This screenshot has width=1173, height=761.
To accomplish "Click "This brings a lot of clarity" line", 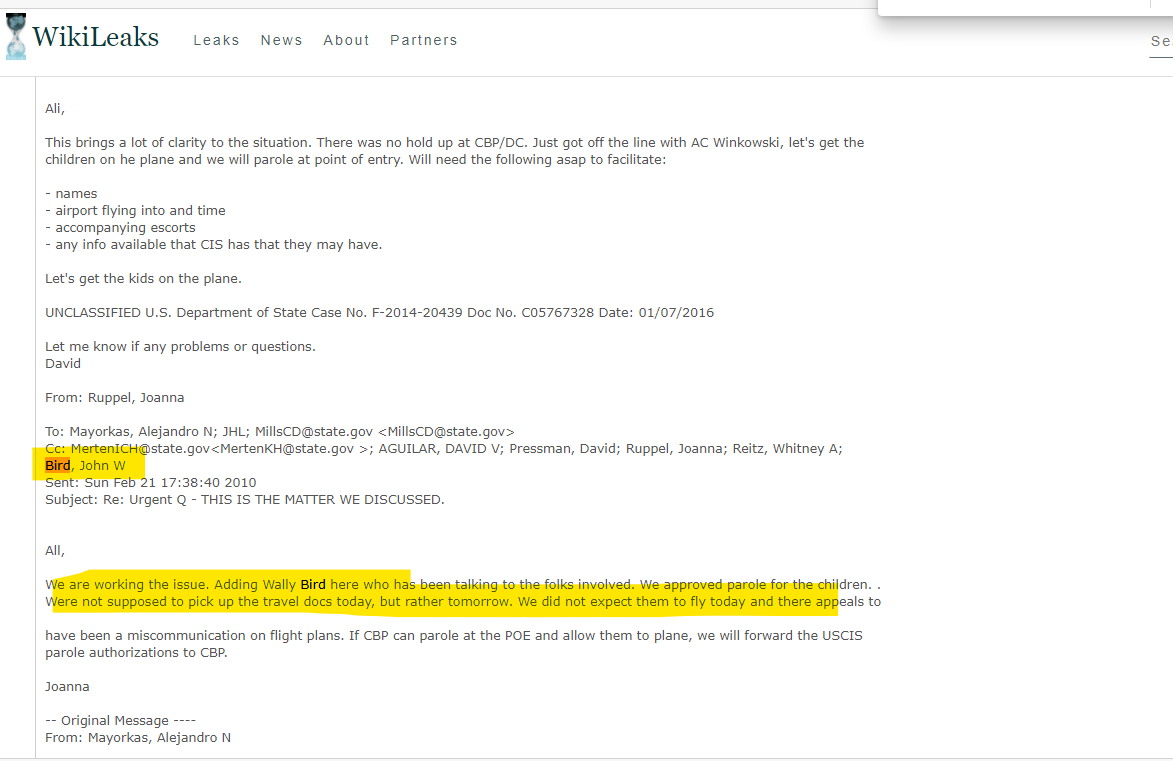I will coord(454,143).
